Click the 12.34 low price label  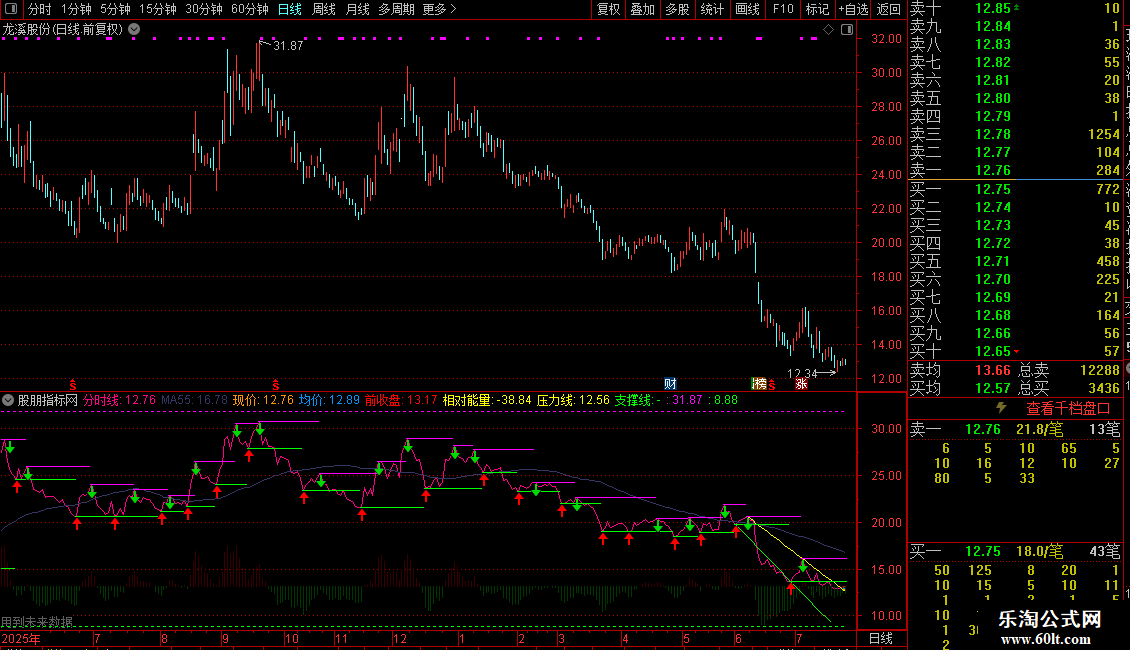point(802,373)
